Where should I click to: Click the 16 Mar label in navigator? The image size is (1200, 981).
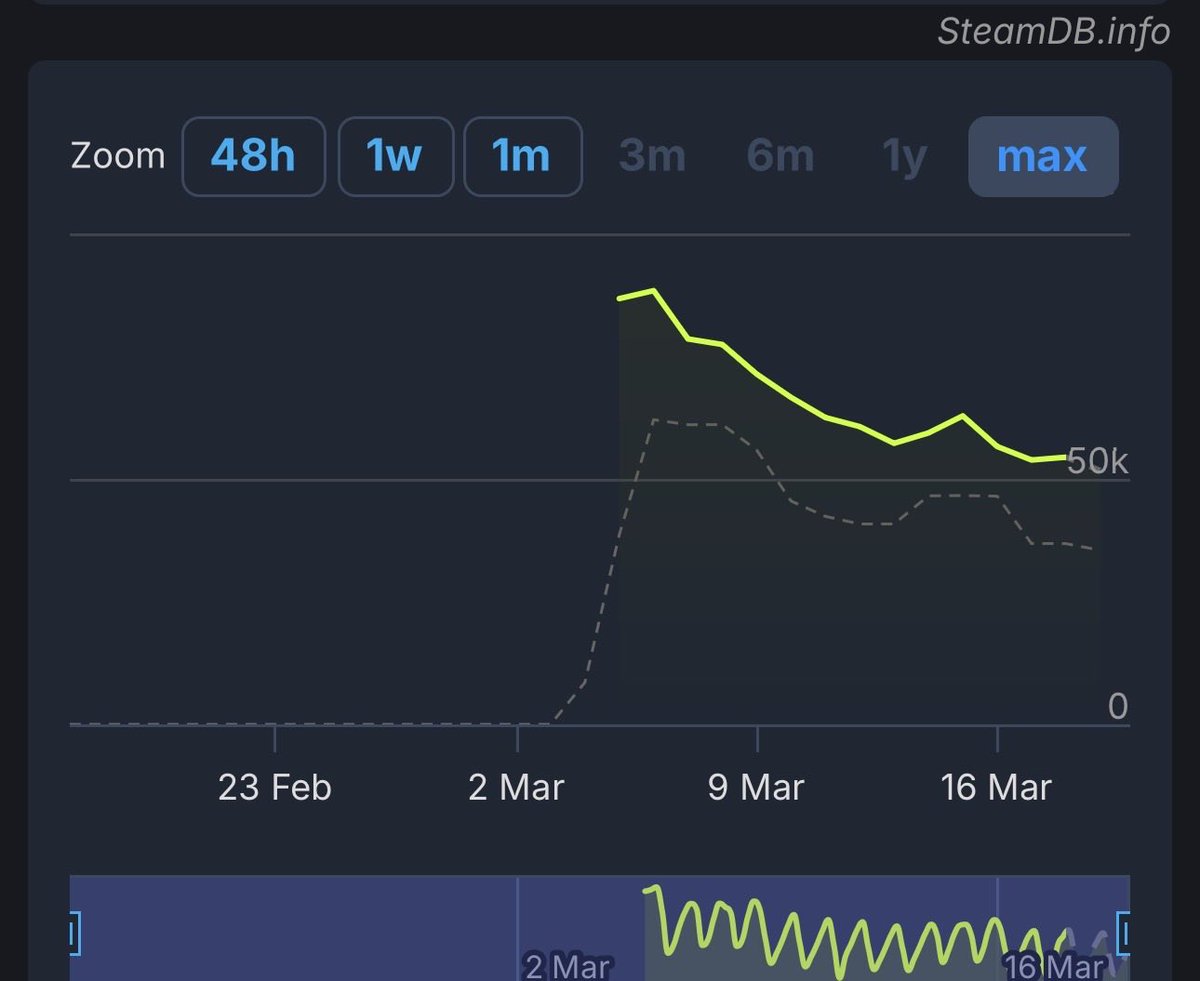[1055, 967]
